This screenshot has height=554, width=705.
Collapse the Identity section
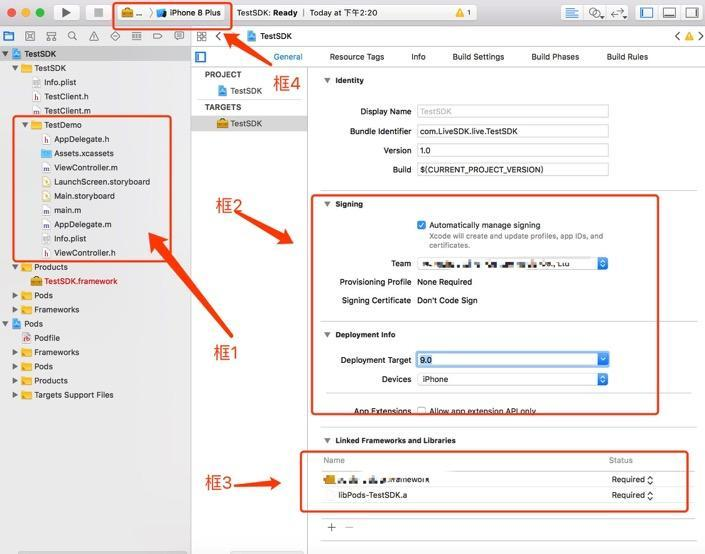[x=327, y=80]
